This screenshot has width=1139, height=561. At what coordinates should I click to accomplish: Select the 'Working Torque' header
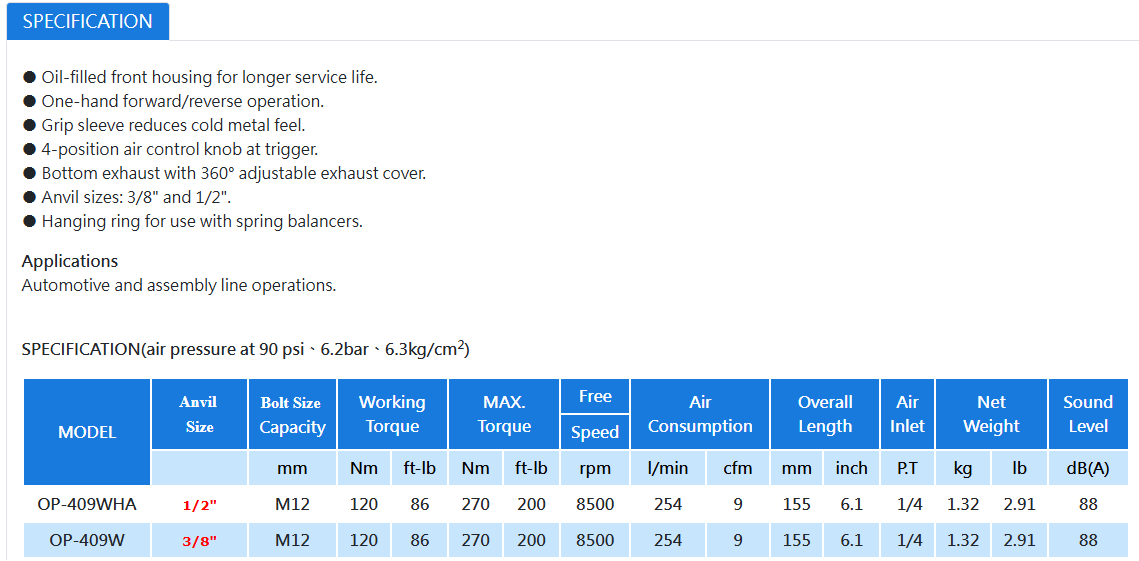pos(392,414)
